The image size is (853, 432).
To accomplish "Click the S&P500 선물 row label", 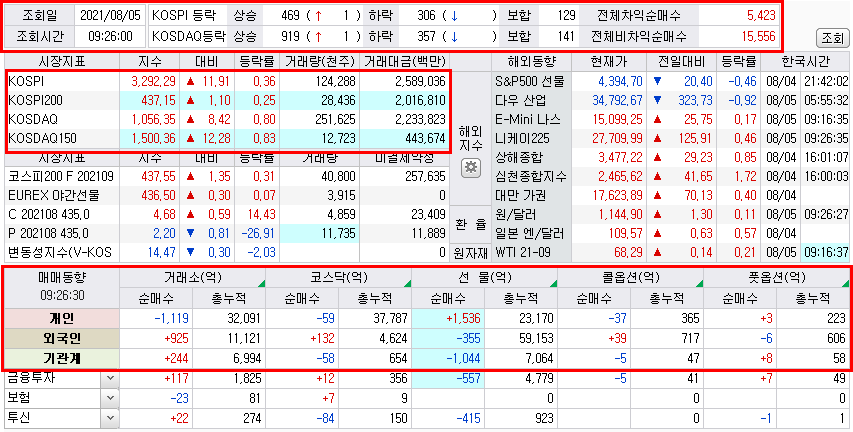I will (530, 82).
